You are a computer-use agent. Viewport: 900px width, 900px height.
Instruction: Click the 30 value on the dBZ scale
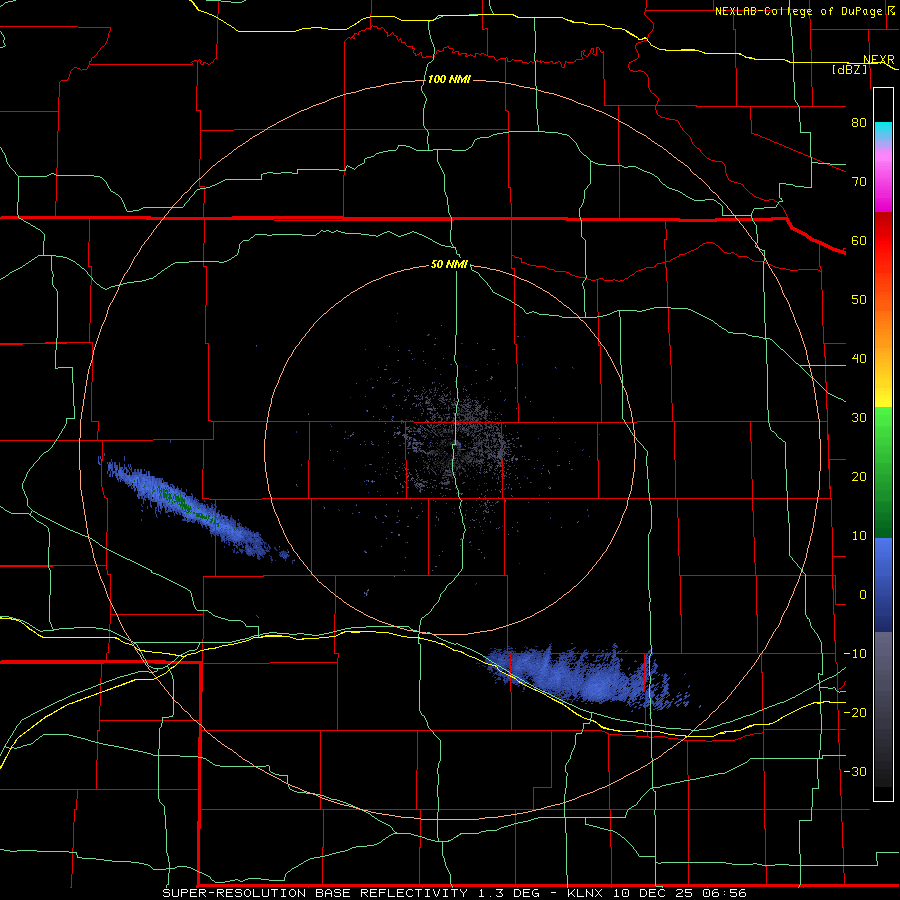tap(859, 418)
